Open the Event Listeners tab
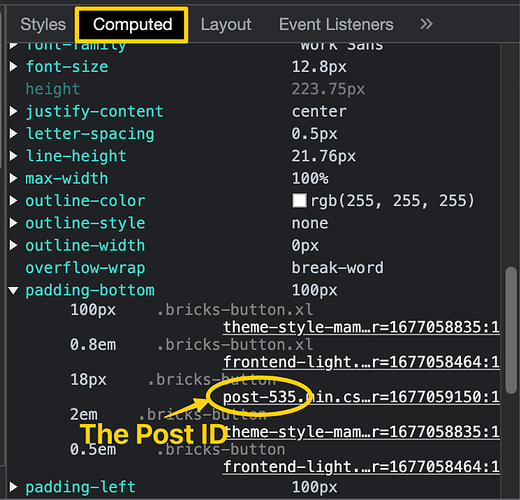 (x=336, y=25)
